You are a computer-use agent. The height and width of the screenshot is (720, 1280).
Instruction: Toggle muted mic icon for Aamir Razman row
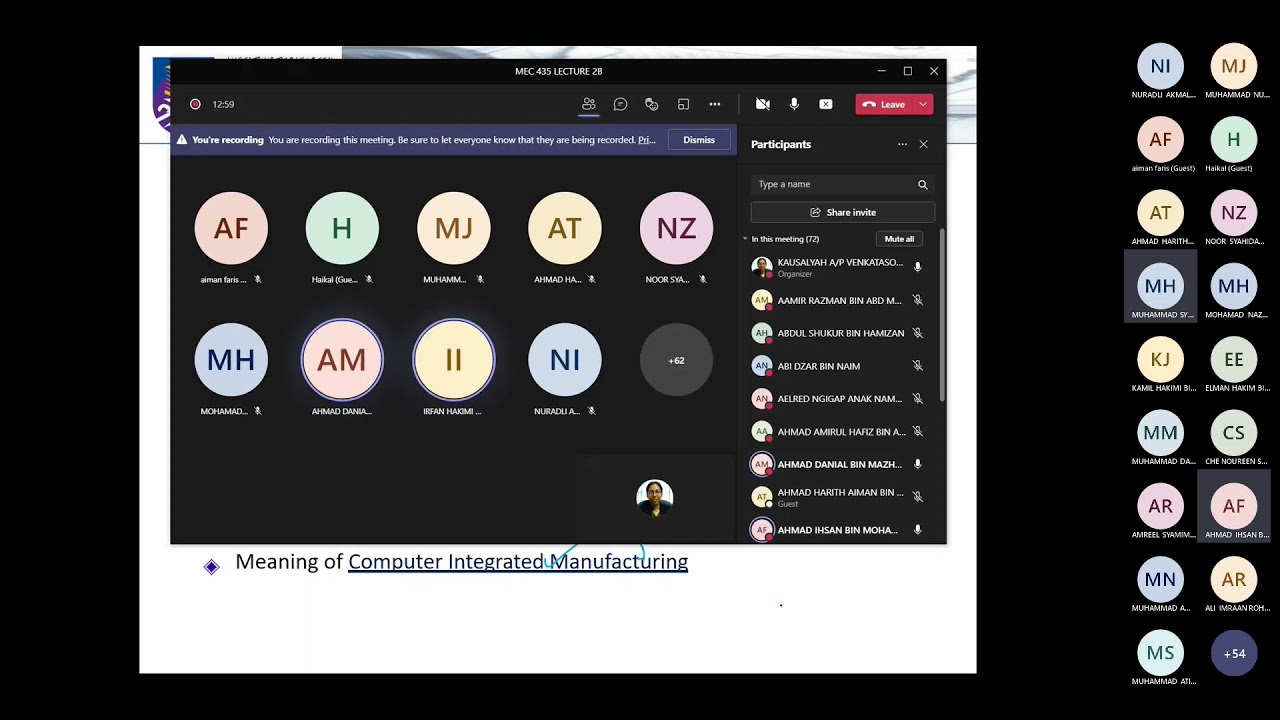[x=917, y=300]
